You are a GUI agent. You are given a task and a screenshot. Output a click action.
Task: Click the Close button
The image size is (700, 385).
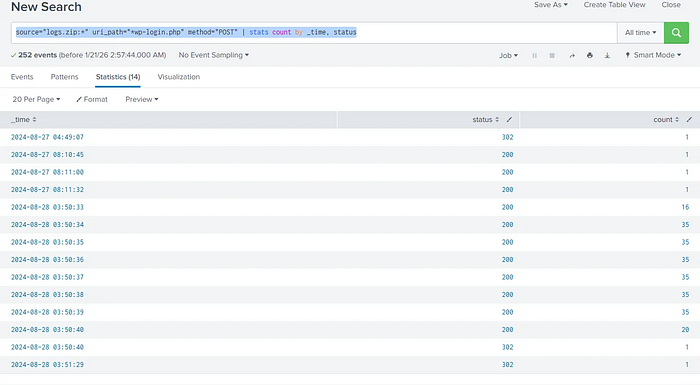[x=671, y=5]
